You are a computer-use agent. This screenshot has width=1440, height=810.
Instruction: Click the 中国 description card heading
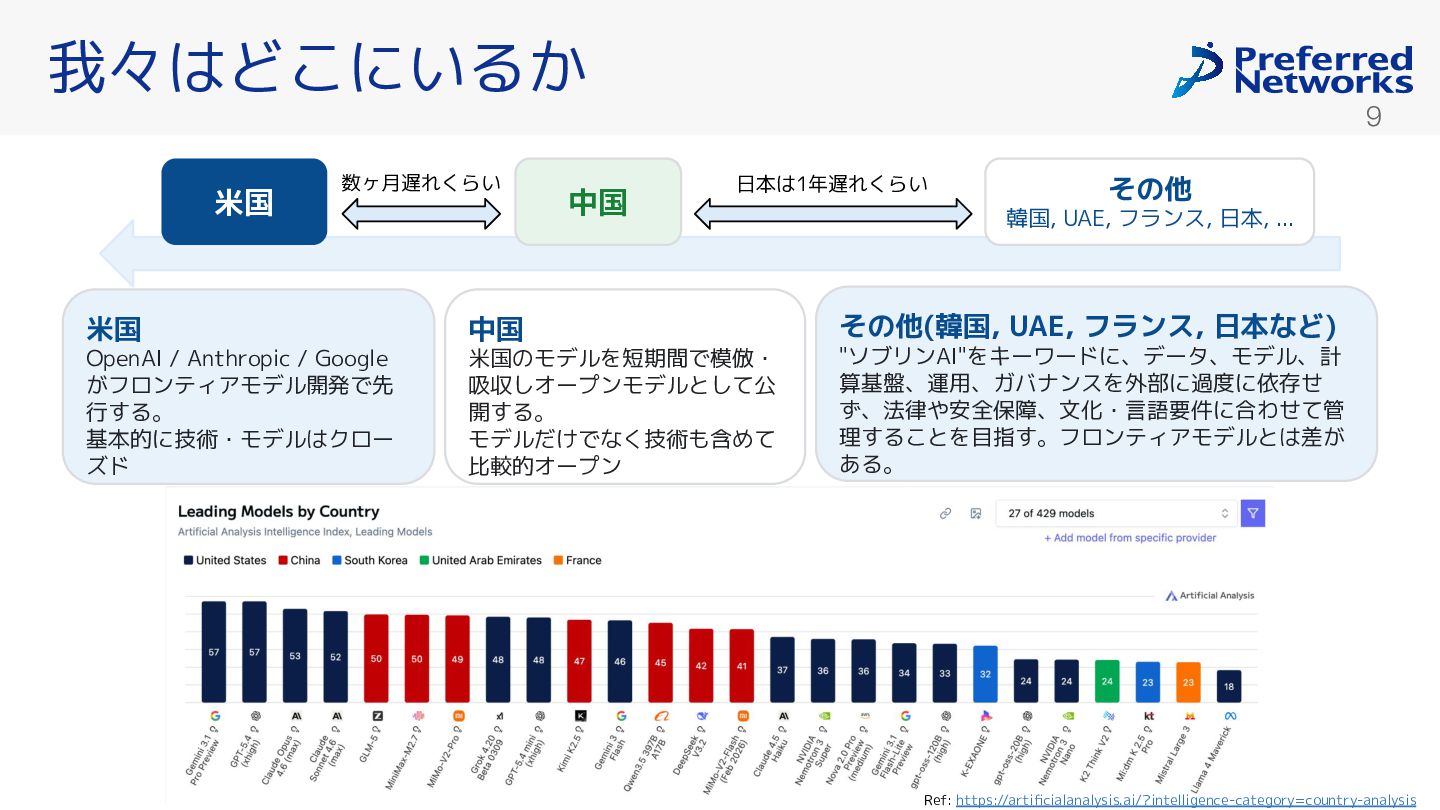[496, 329]
